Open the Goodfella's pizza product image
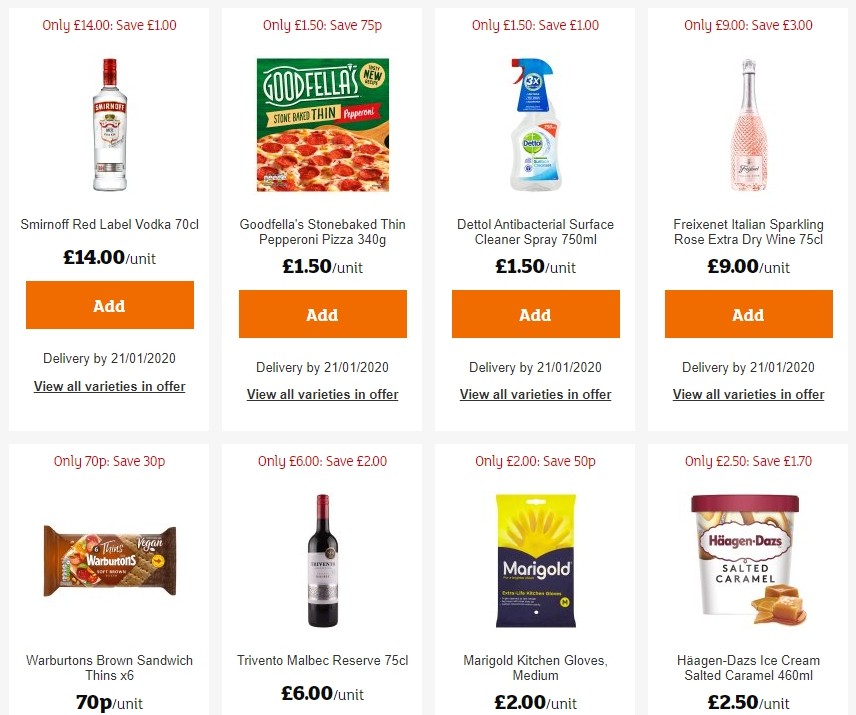Screen dimensions: 856x715 pos(322,124)
